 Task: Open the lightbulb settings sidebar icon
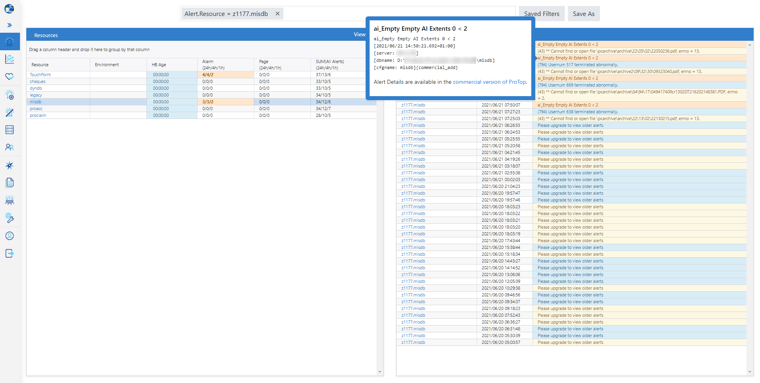(x=9, y=95)
